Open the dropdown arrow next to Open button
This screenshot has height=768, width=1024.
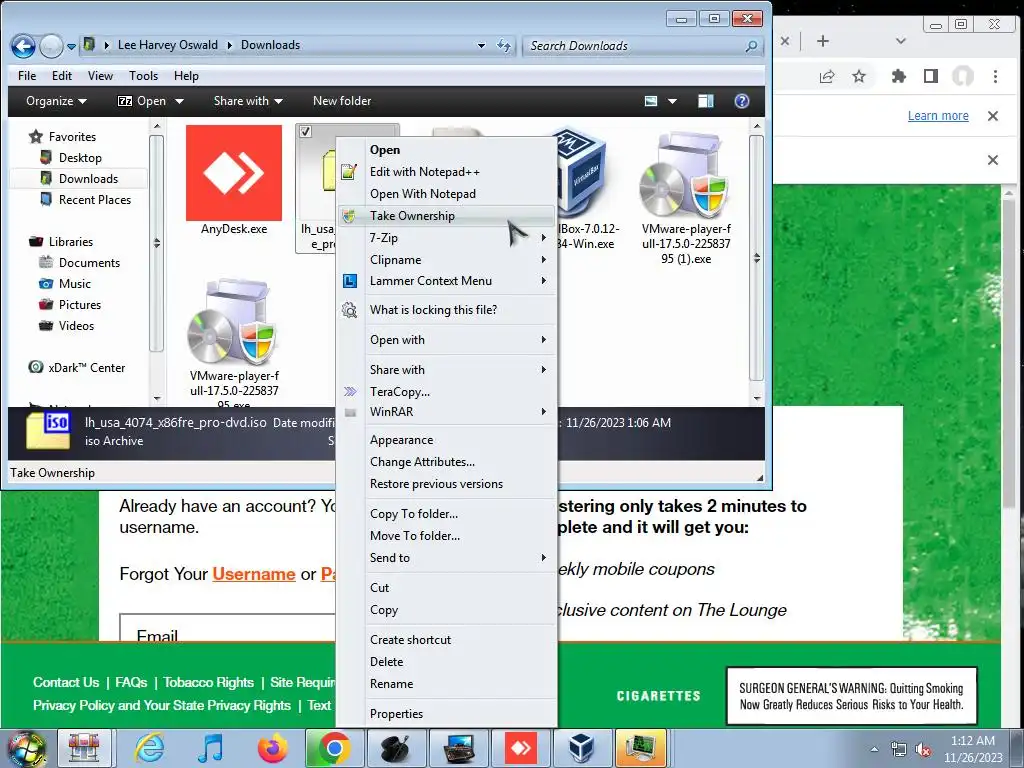[x=179, y=101]
